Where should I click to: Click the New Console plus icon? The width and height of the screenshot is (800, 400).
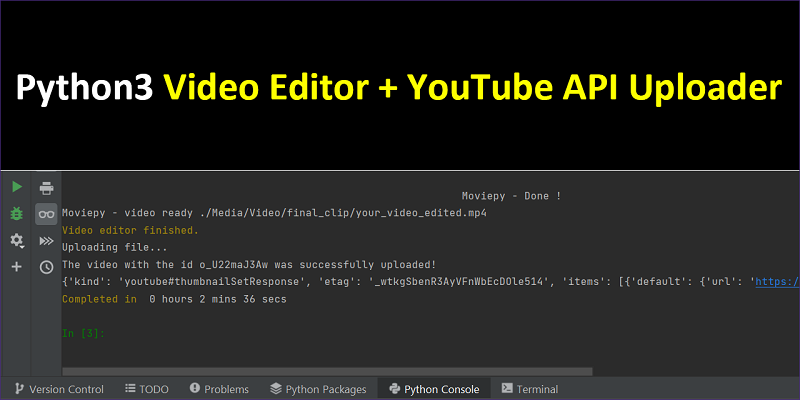pos(17,266)
